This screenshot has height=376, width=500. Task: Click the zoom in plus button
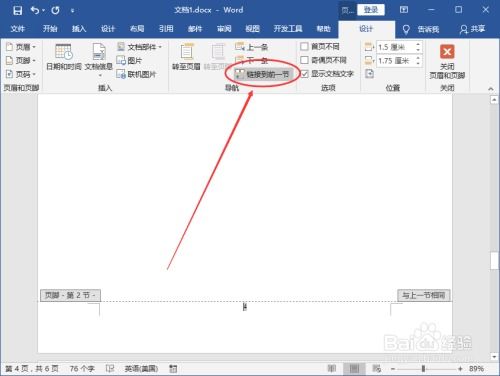460,369
